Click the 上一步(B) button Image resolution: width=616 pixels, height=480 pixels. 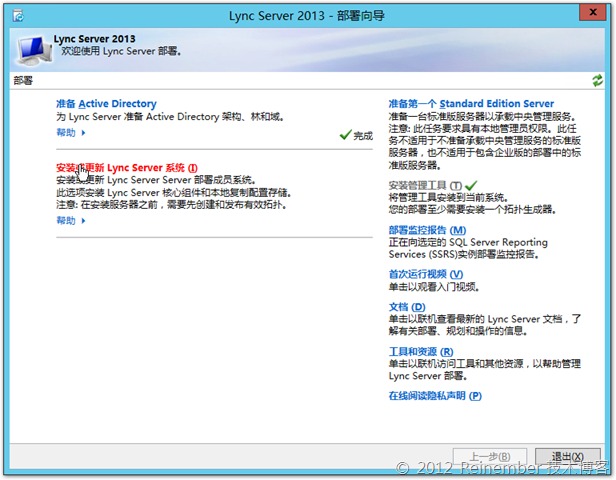click(x=490, y=457)
